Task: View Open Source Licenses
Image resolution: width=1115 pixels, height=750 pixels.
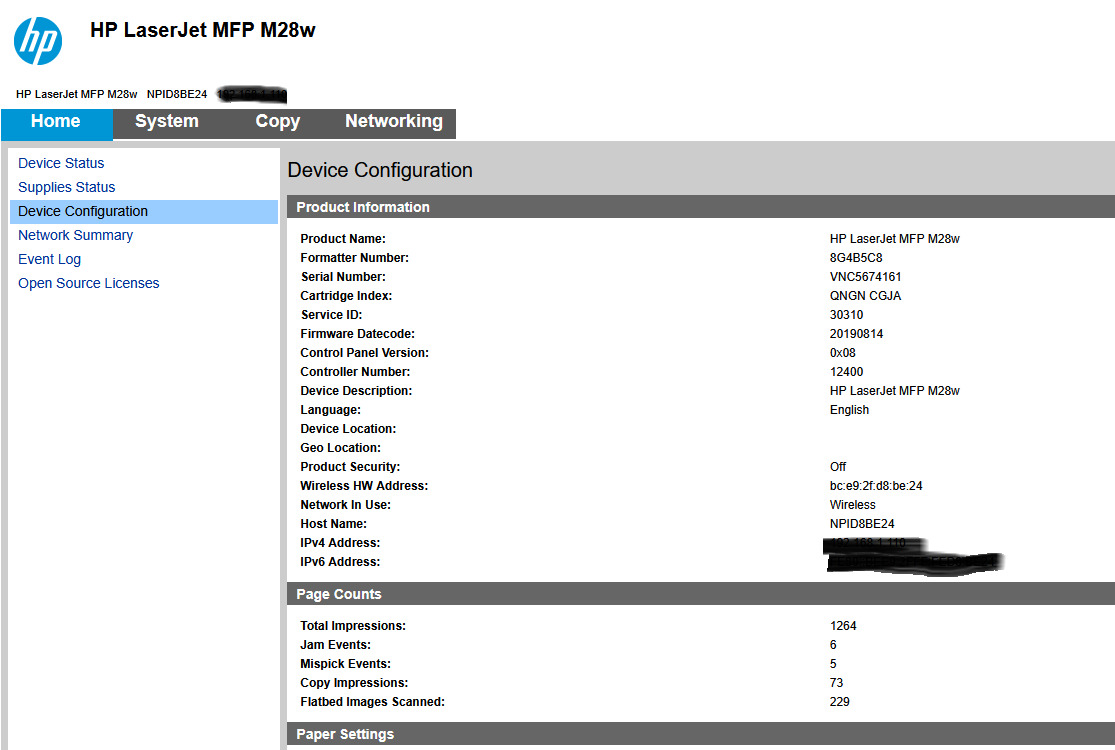Action: (88, 284)
